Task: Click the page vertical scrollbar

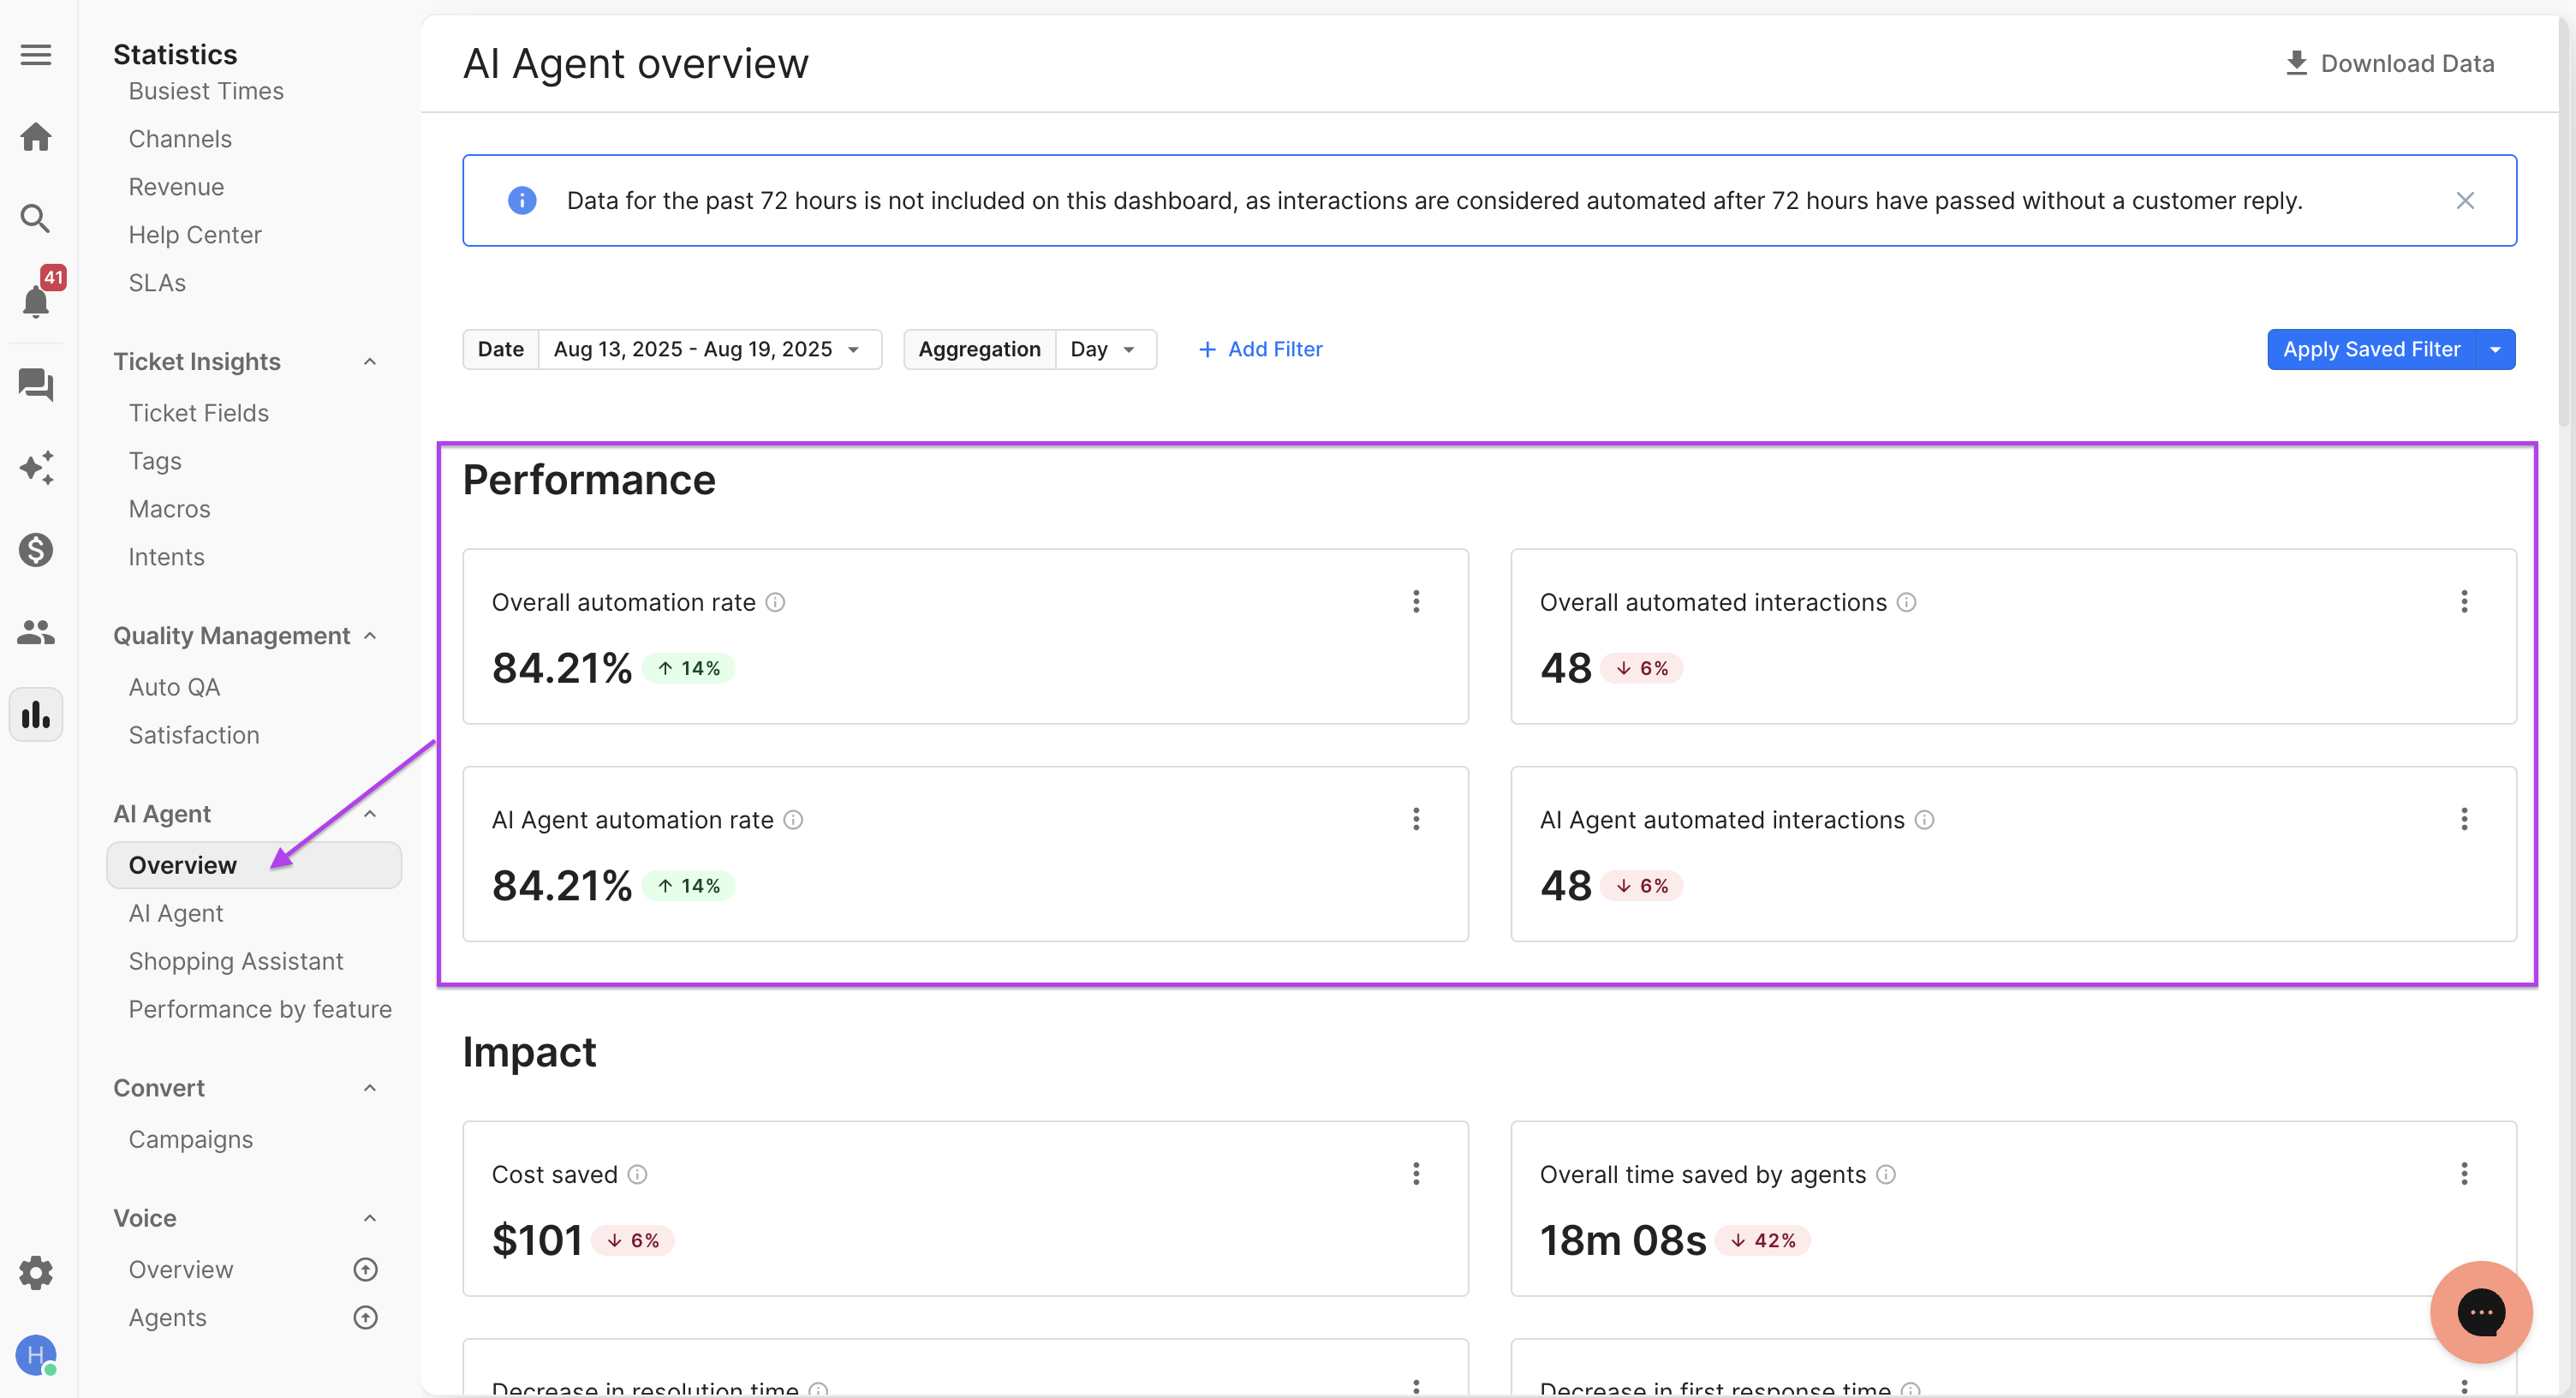Action: point(2566,220)
